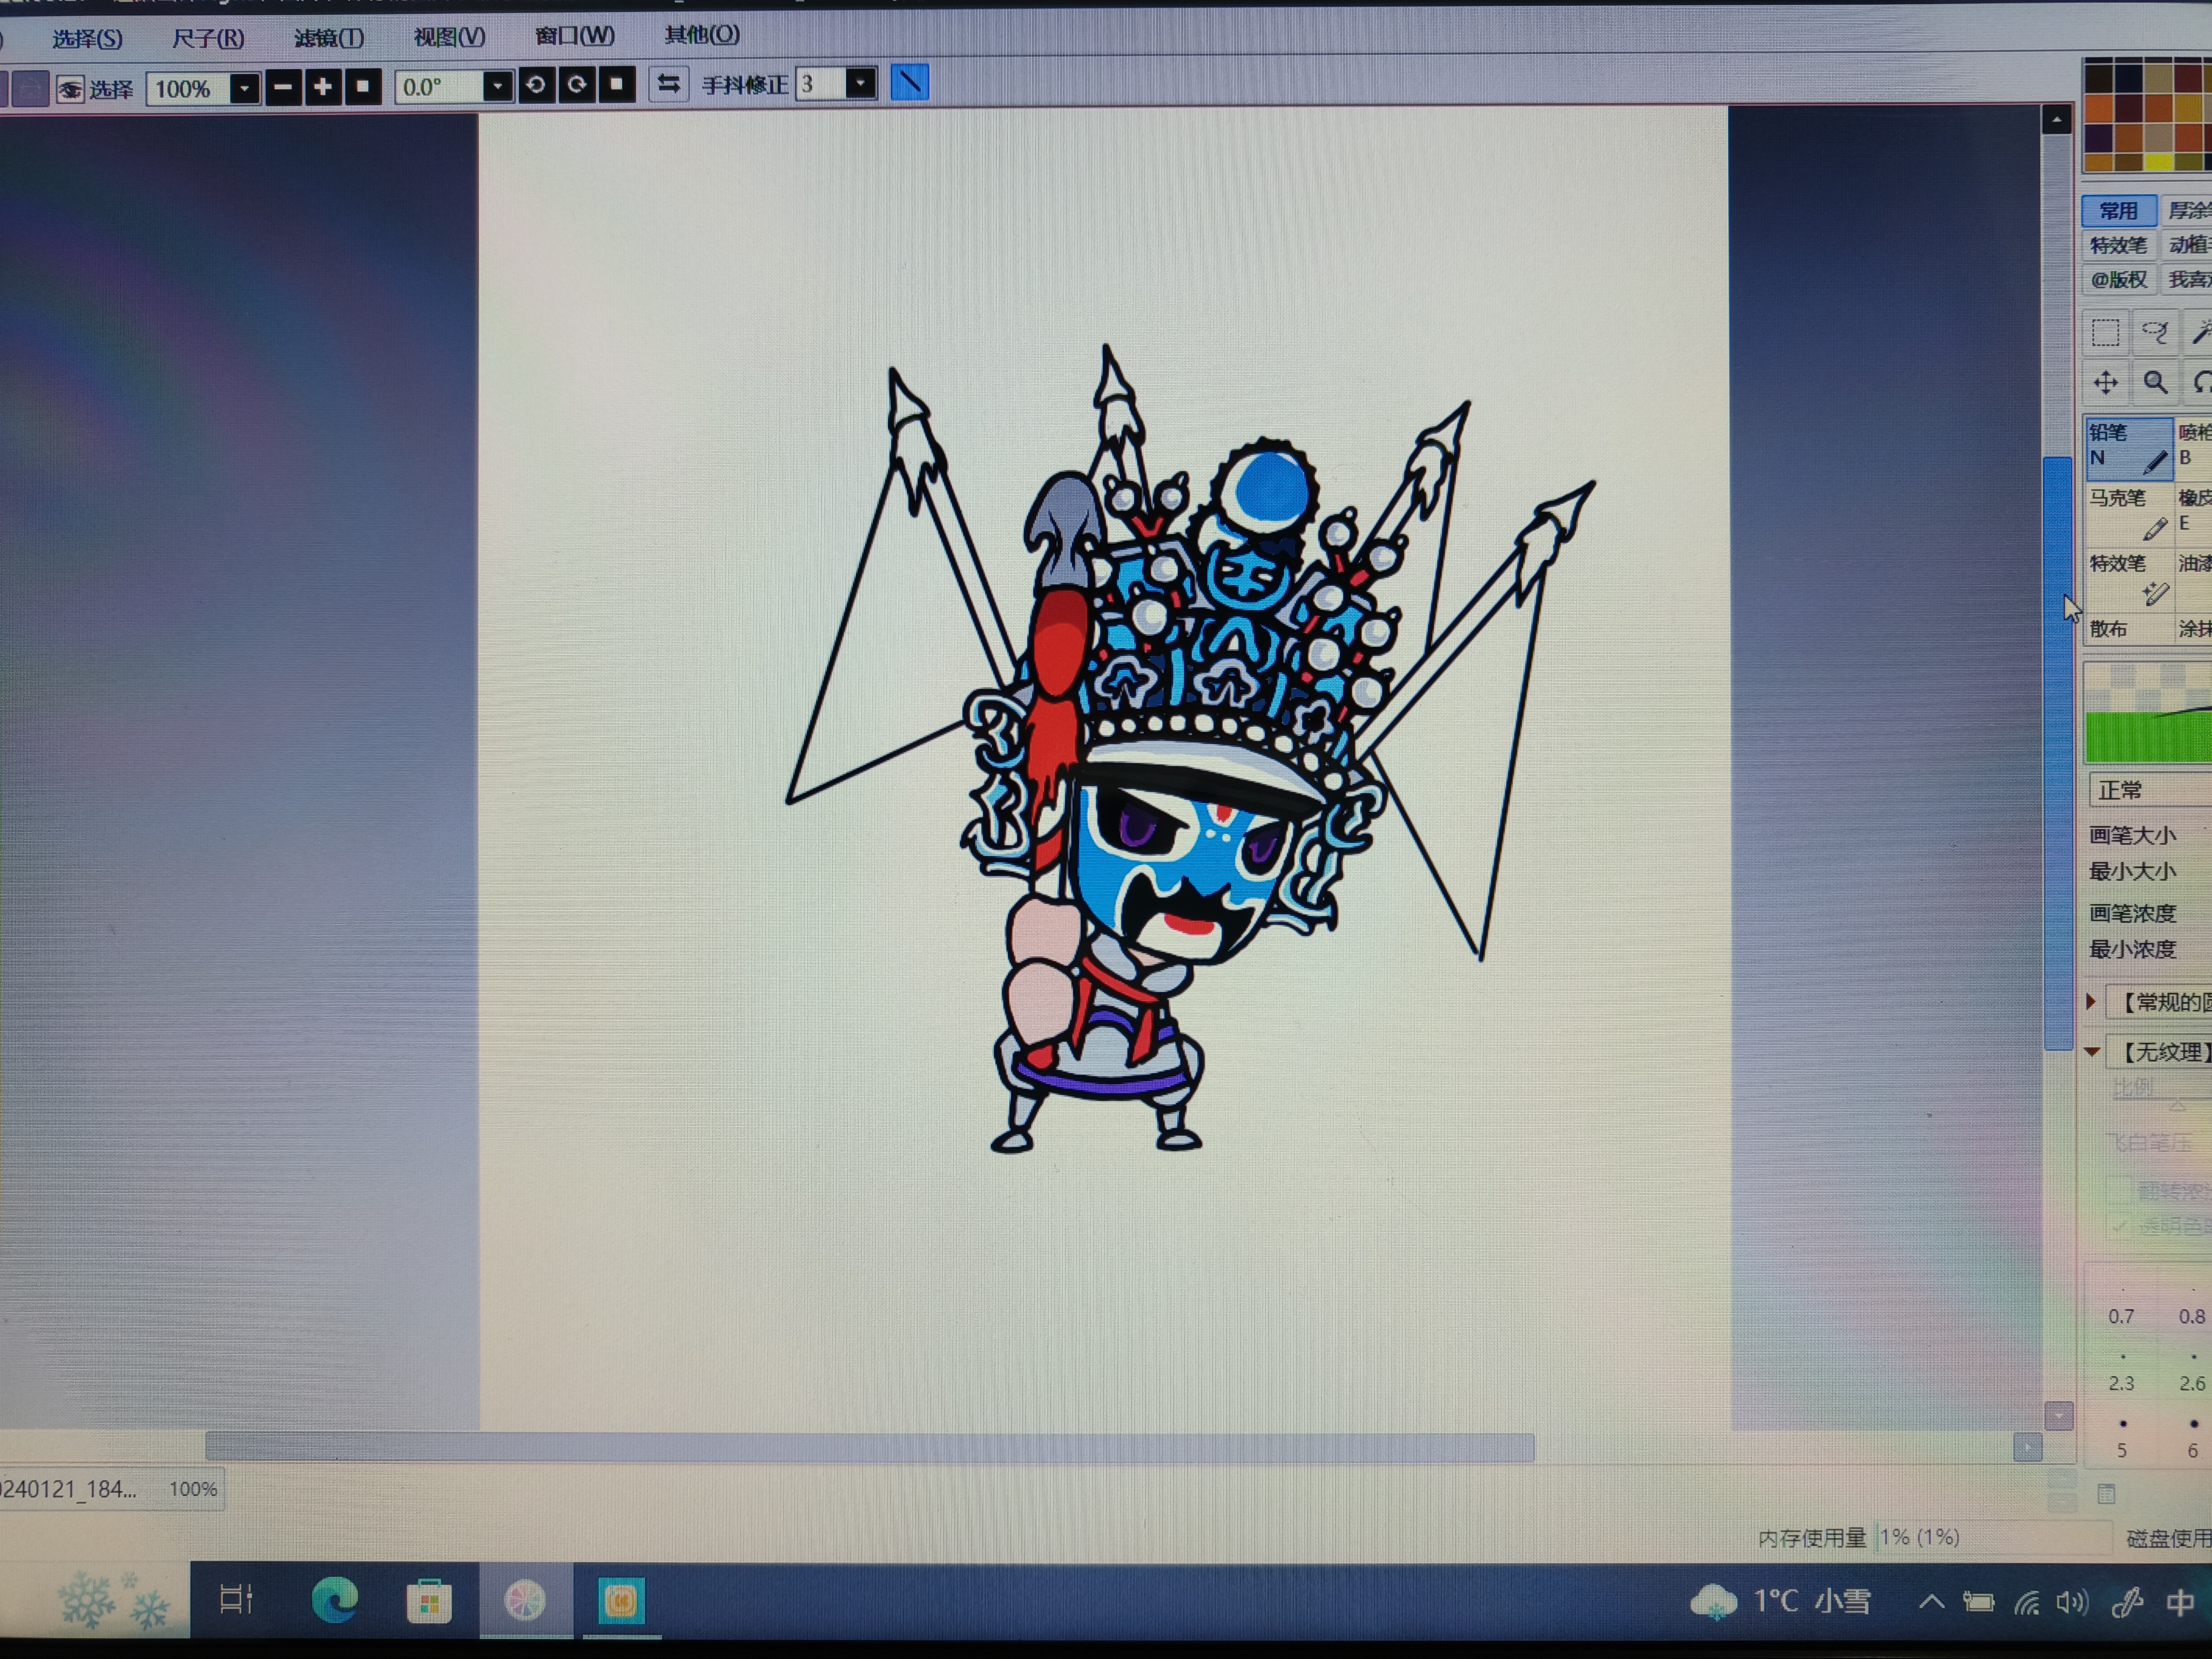Rotate canvas clockwise
Viewport: 2212px width, 1659px height.
(577, 85)
